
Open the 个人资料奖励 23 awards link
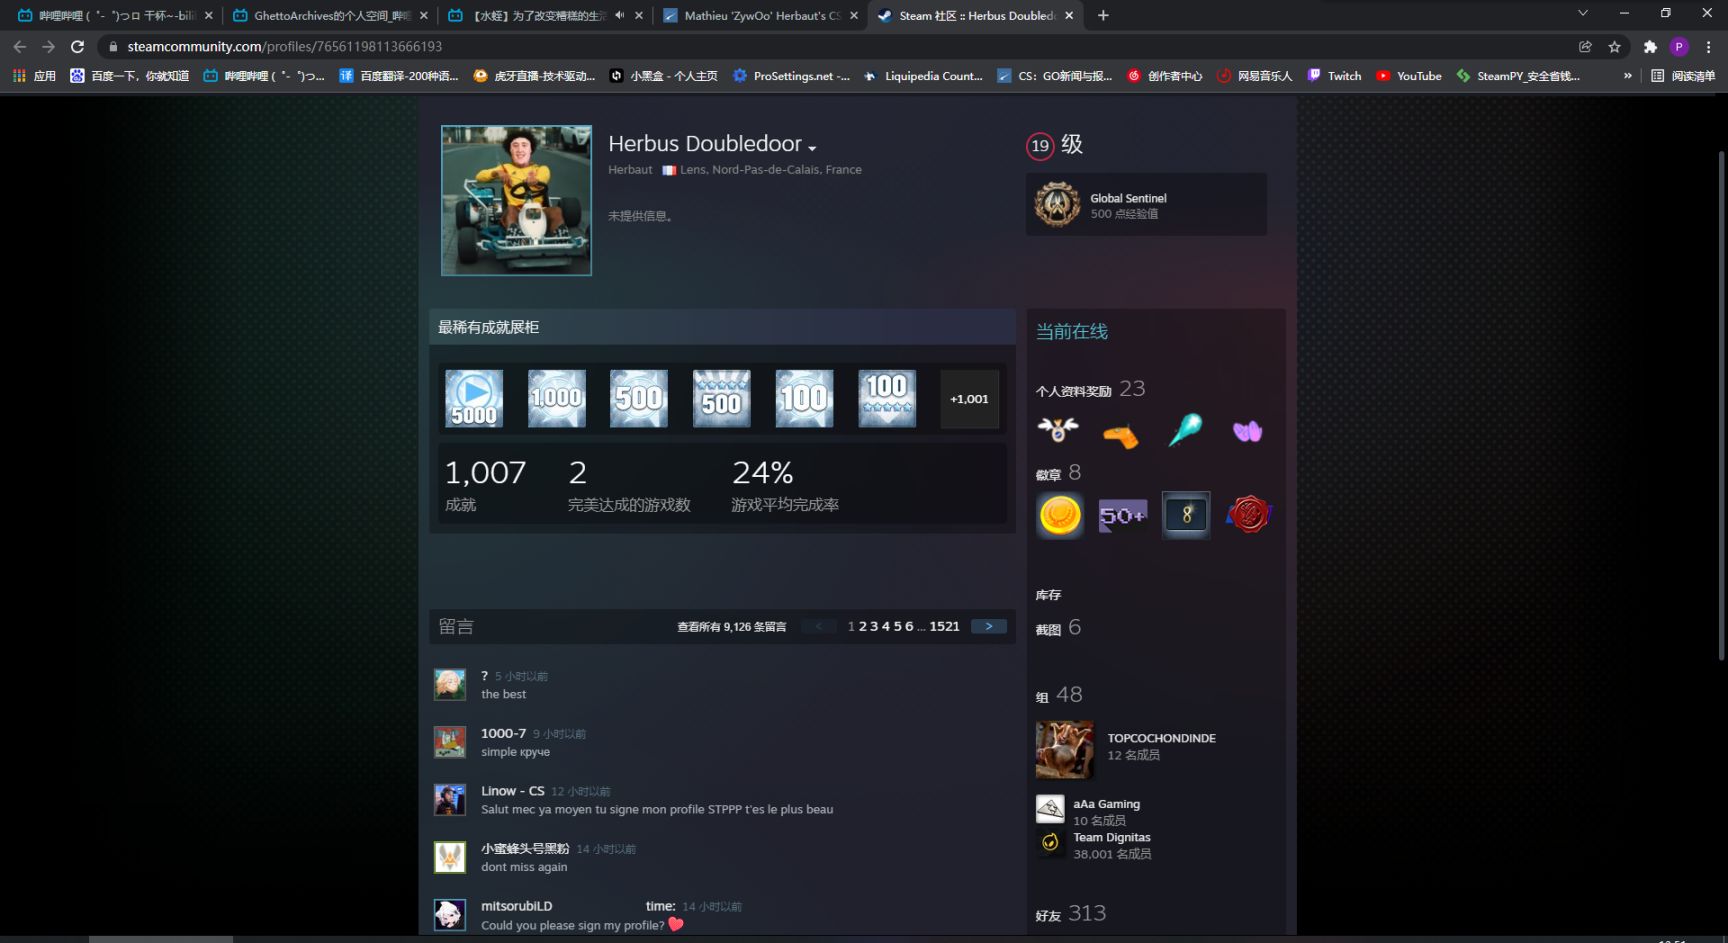click(x=1090, y=389)
